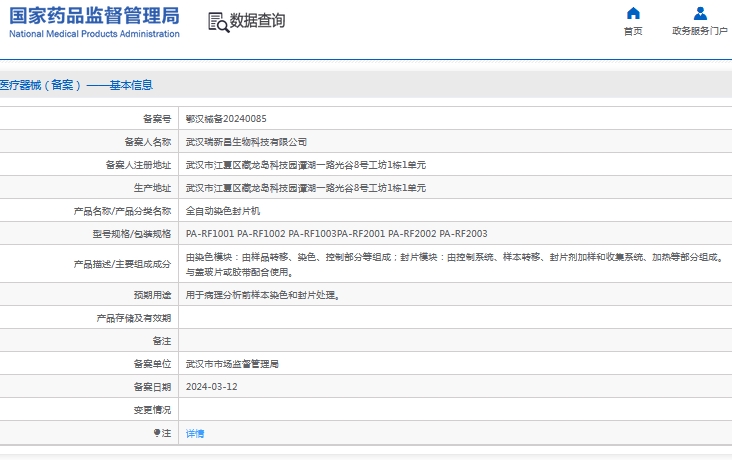Click the filing date 2024-03-12
The width and height of the screenshot is (732, 460).
211,387
